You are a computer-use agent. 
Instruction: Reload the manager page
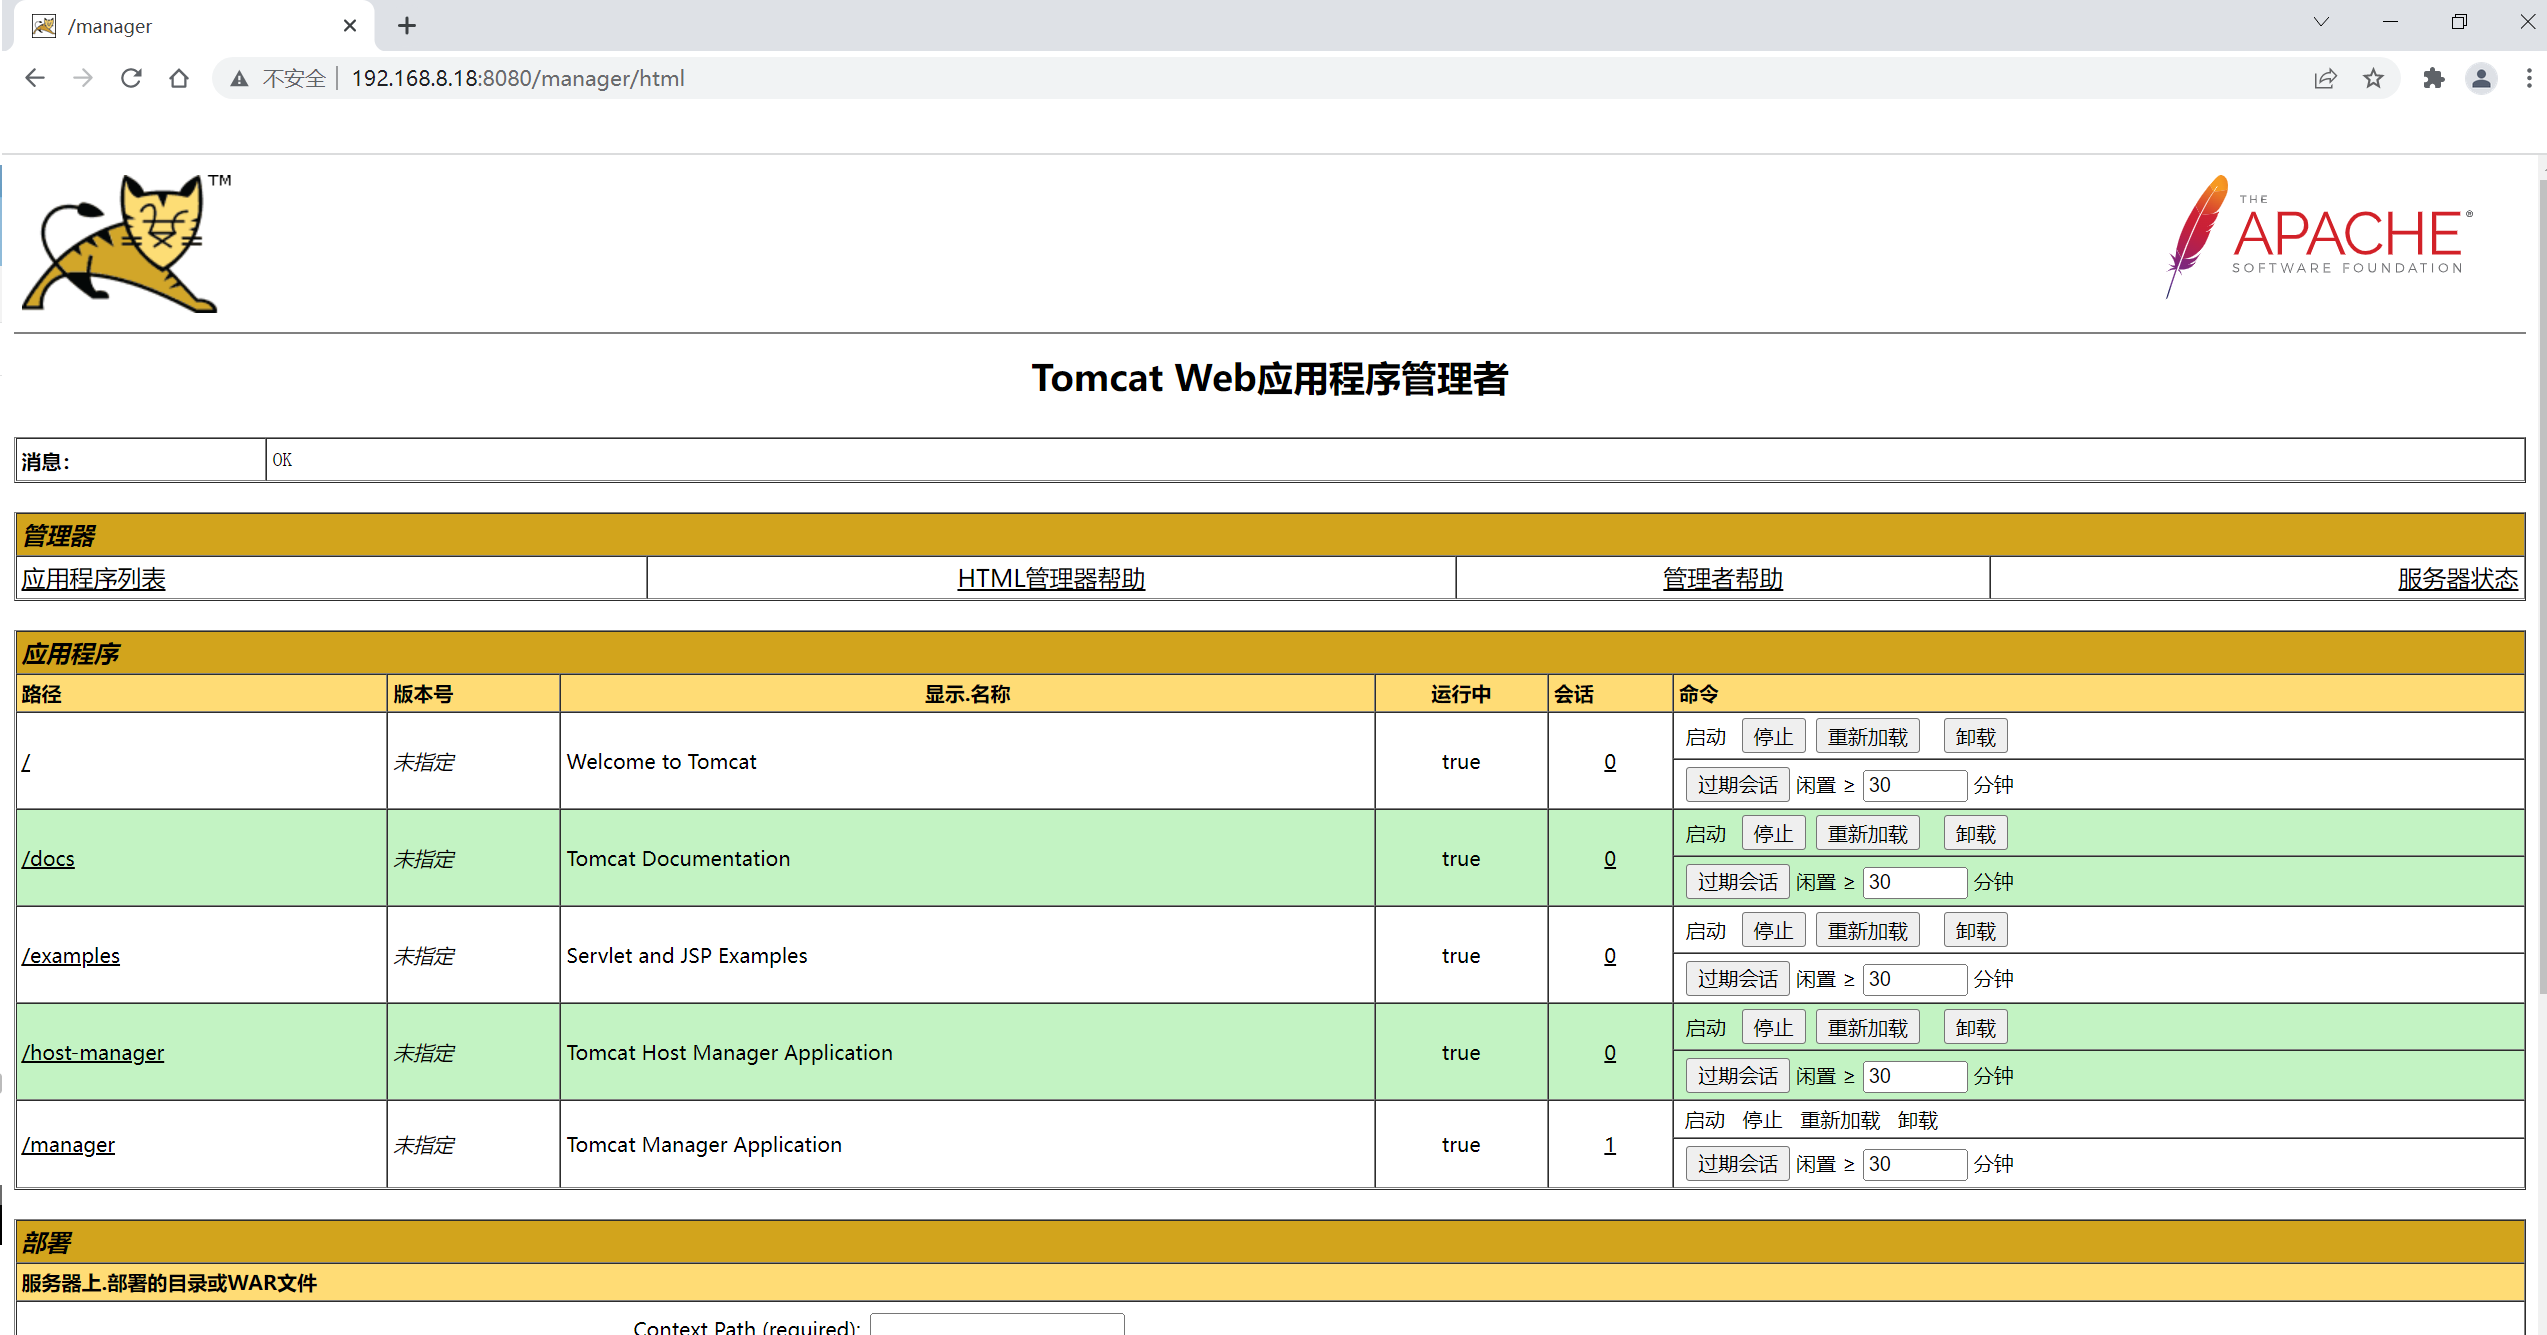click(x=131, y=78)
